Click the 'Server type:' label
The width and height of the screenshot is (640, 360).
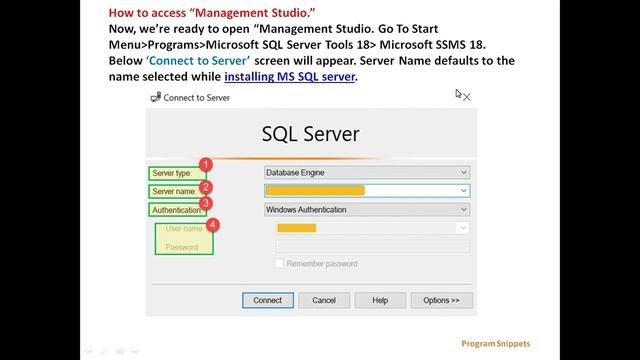[x=172, y=173]
